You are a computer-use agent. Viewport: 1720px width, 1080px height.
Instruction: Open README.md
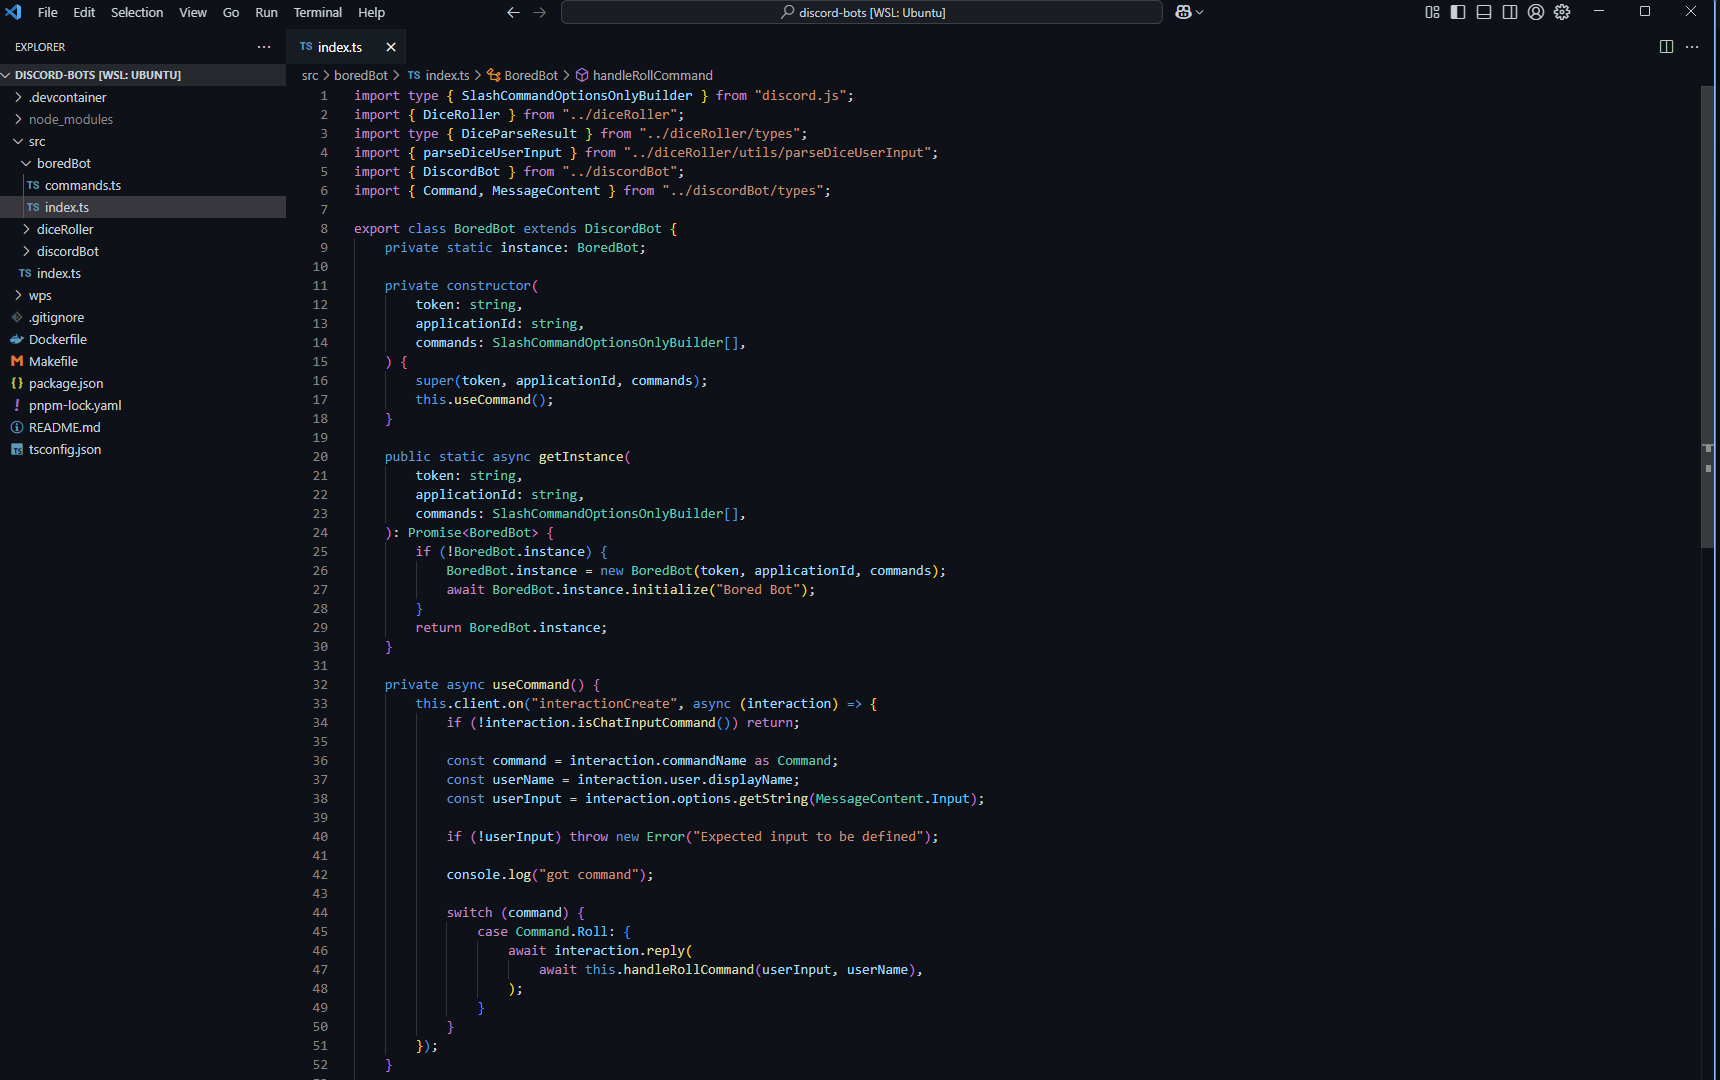[143, 427]
